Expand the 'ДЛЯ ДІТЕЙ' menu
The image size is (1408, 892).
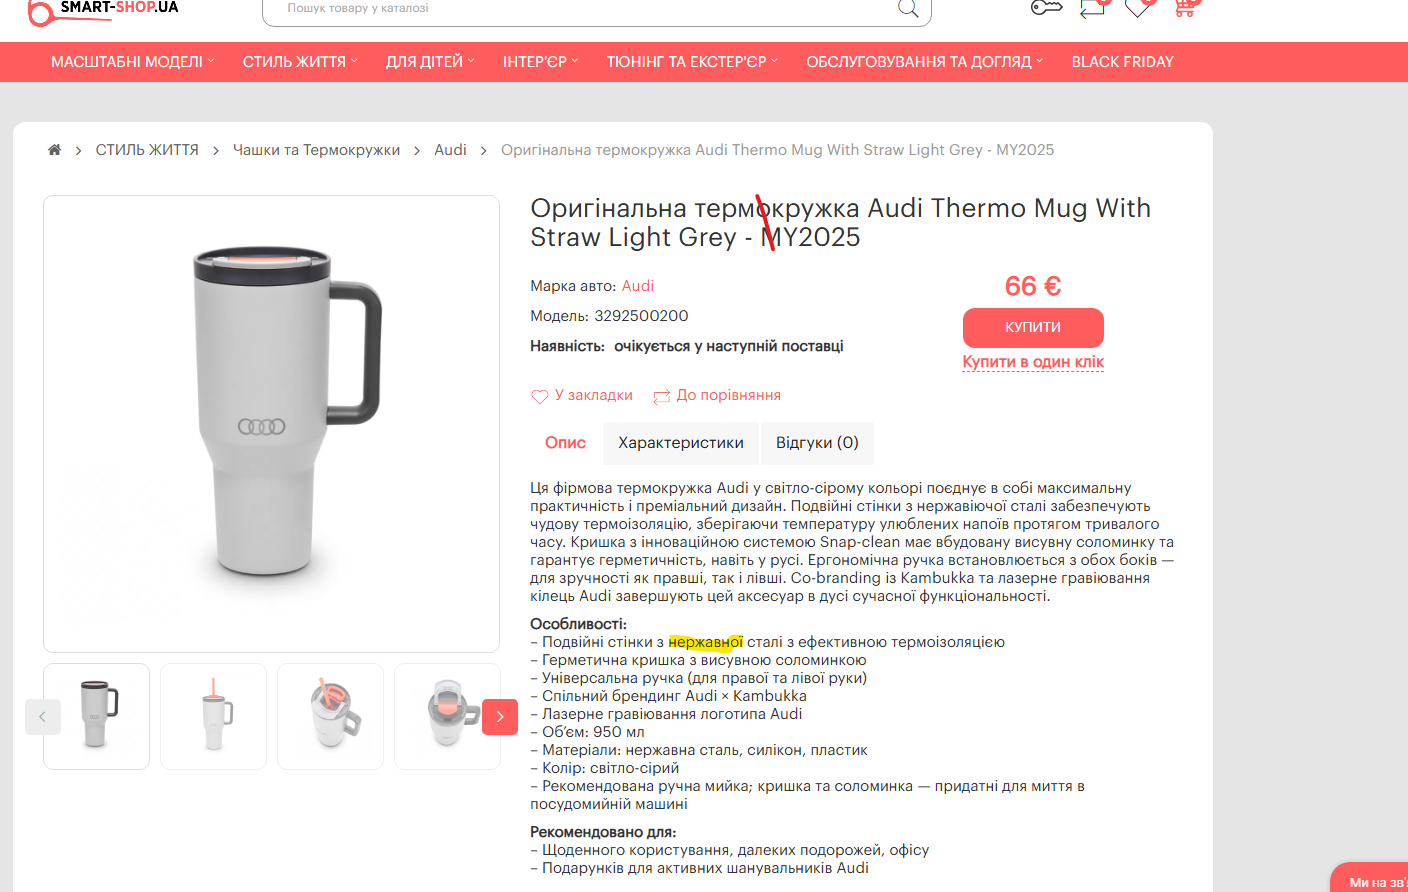coord(430,62)
